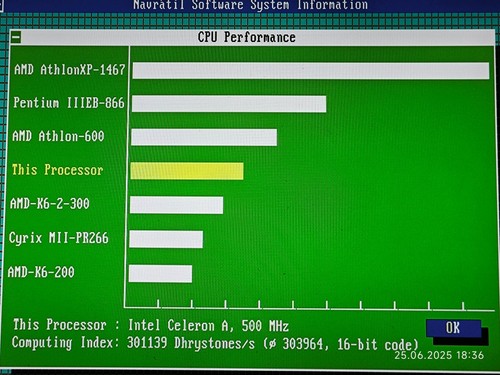Click the Pentium IIIEB-866 performance bar
Screen dimensions: 500x375
click(x=229, y=104)
